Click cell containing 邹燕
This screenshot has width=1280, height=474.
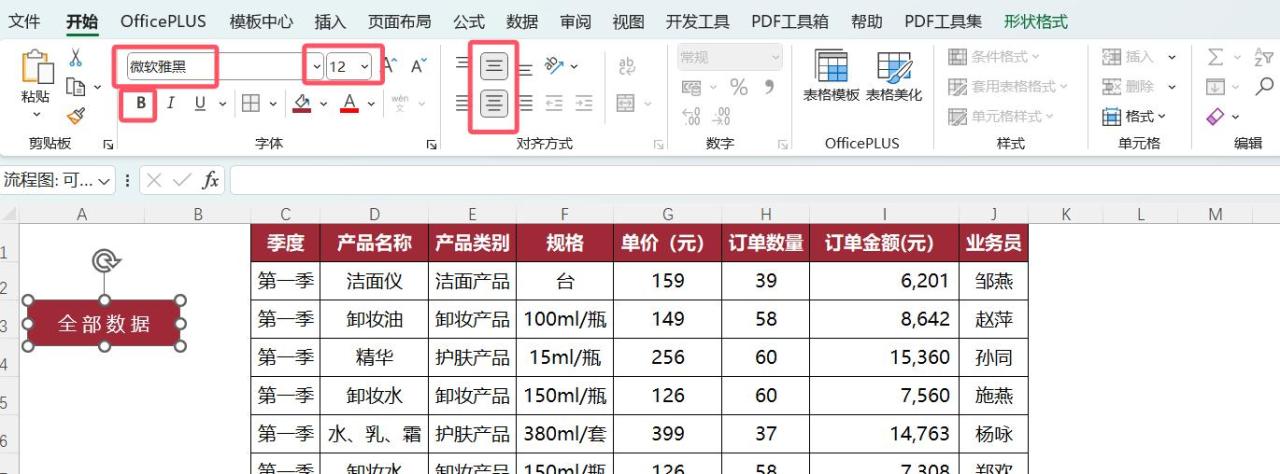tap(994, 281)
